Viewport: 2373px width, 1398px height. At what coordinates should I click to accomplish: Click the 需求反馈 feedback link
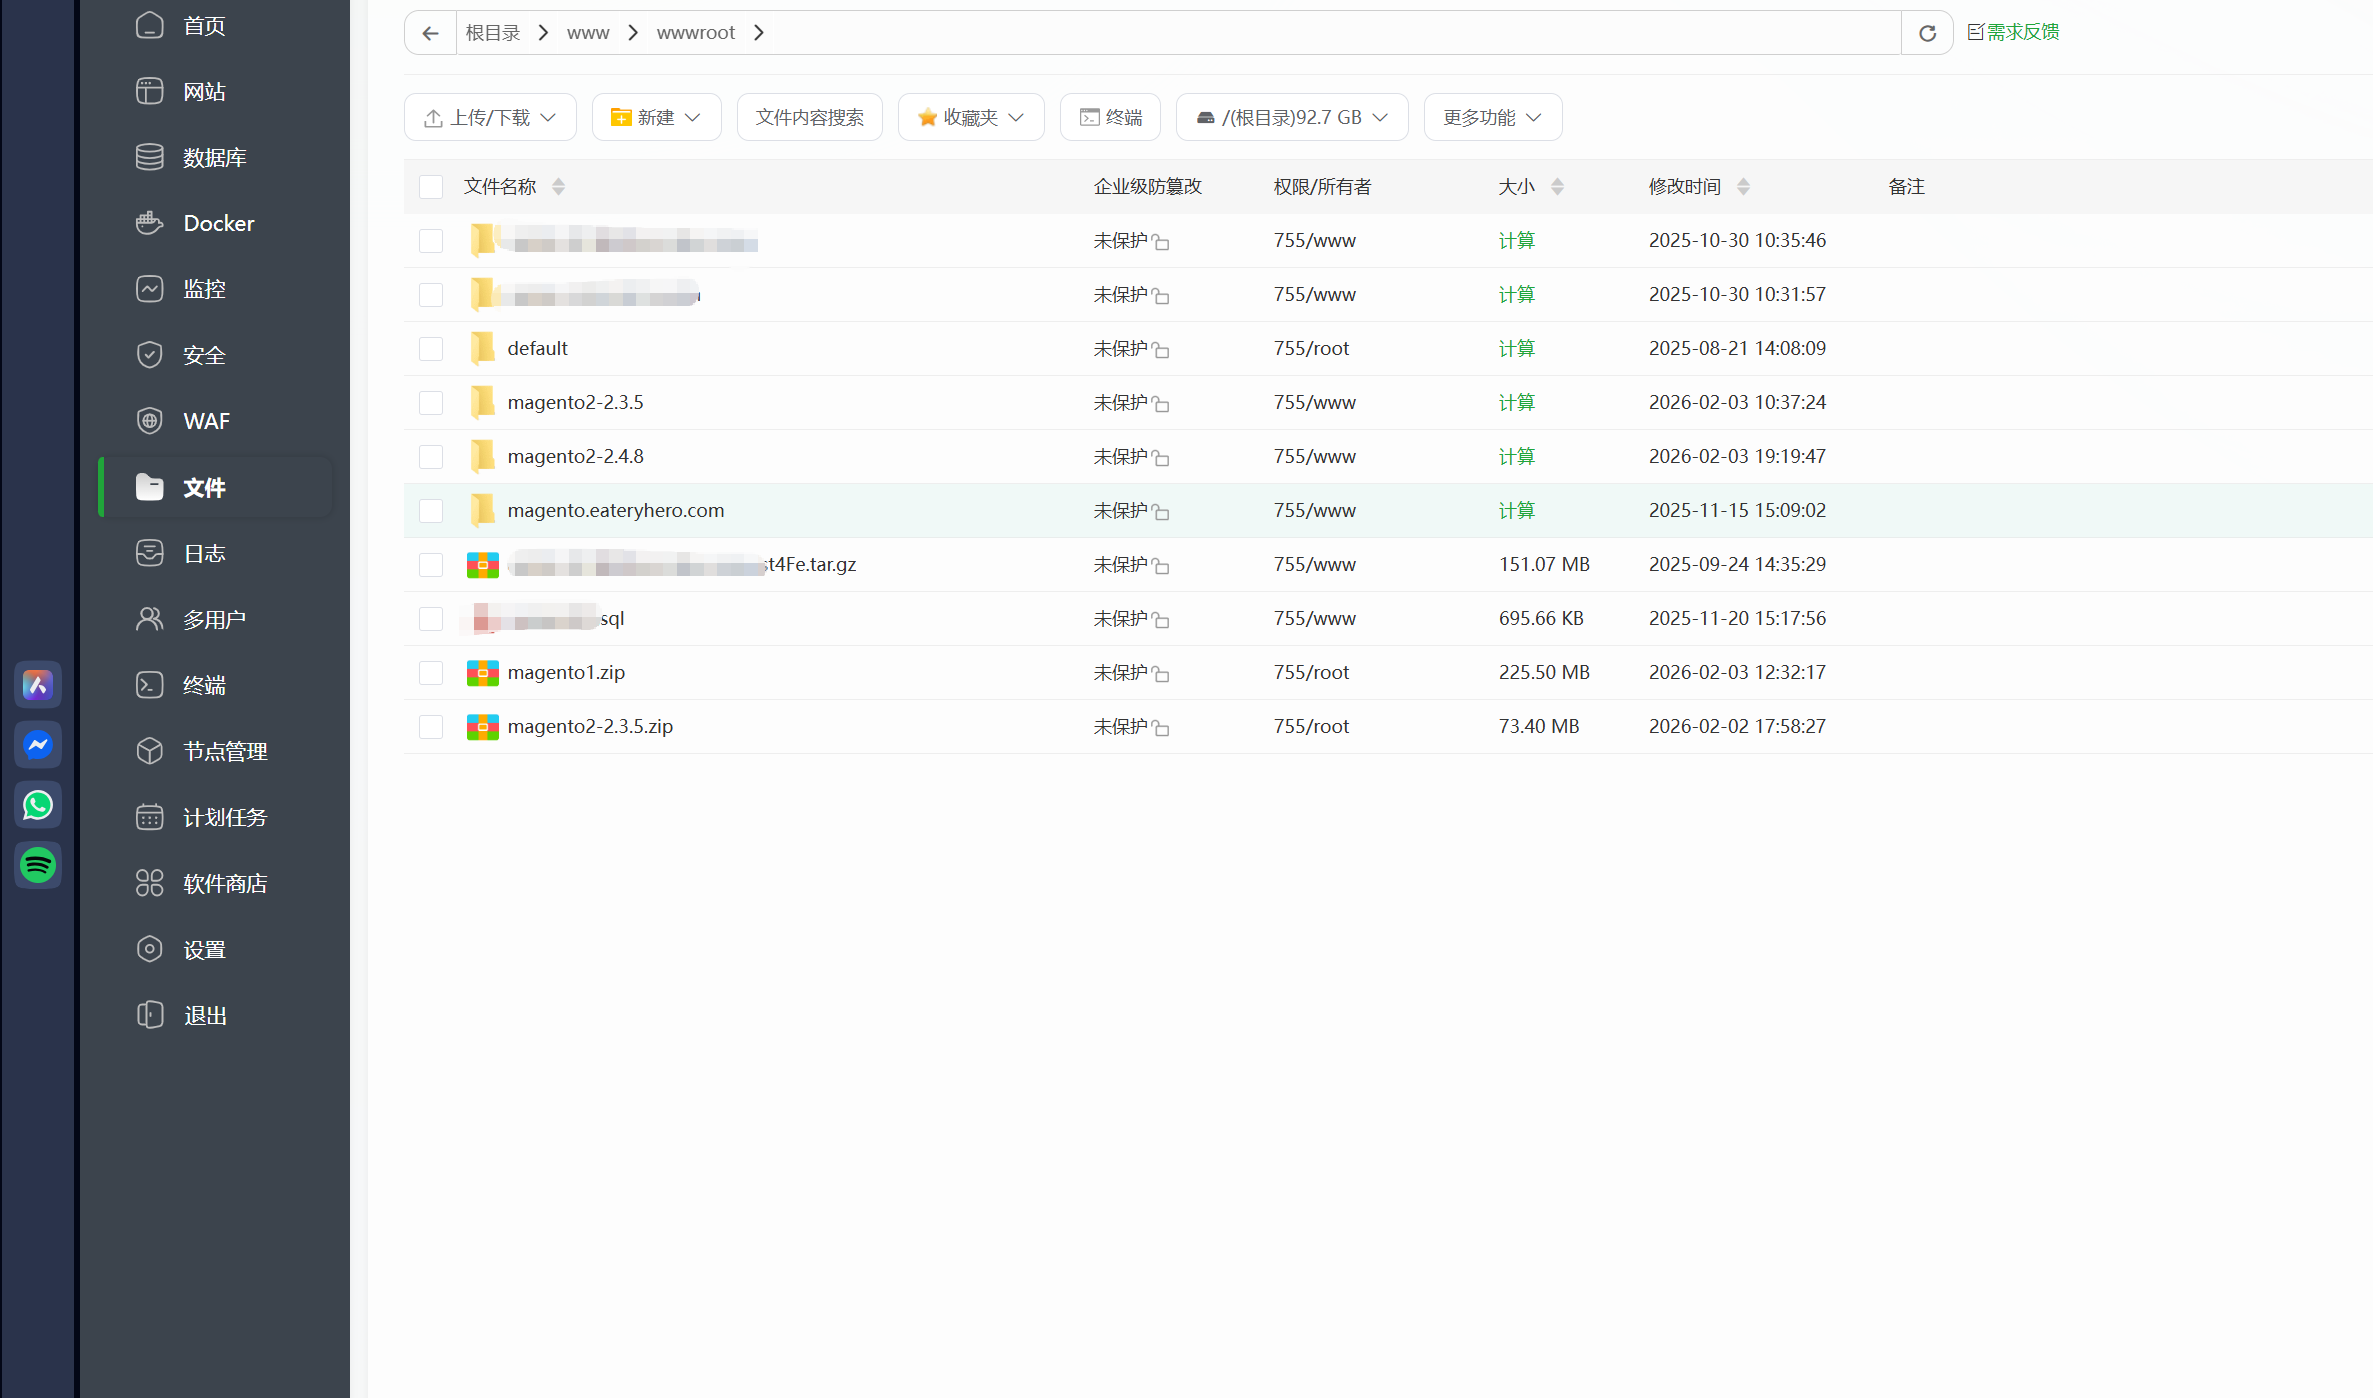click(x=2014, y=32)
